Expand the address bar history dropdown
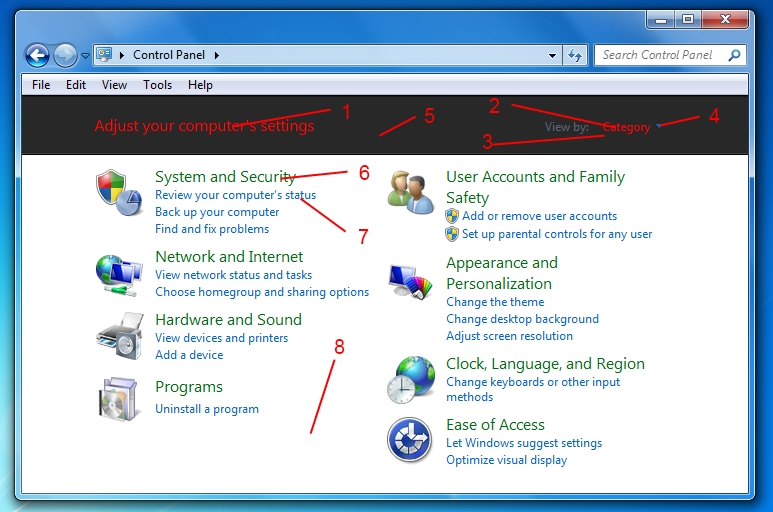 pos(553,56)
